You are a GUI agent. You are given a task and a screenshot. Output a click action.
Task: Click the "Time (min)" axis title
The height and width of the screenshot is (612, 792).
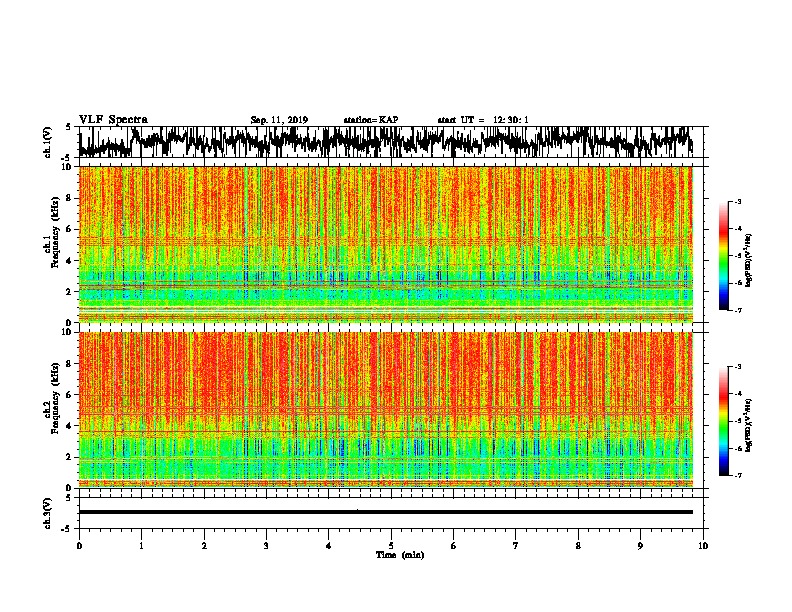click(400, 555)
